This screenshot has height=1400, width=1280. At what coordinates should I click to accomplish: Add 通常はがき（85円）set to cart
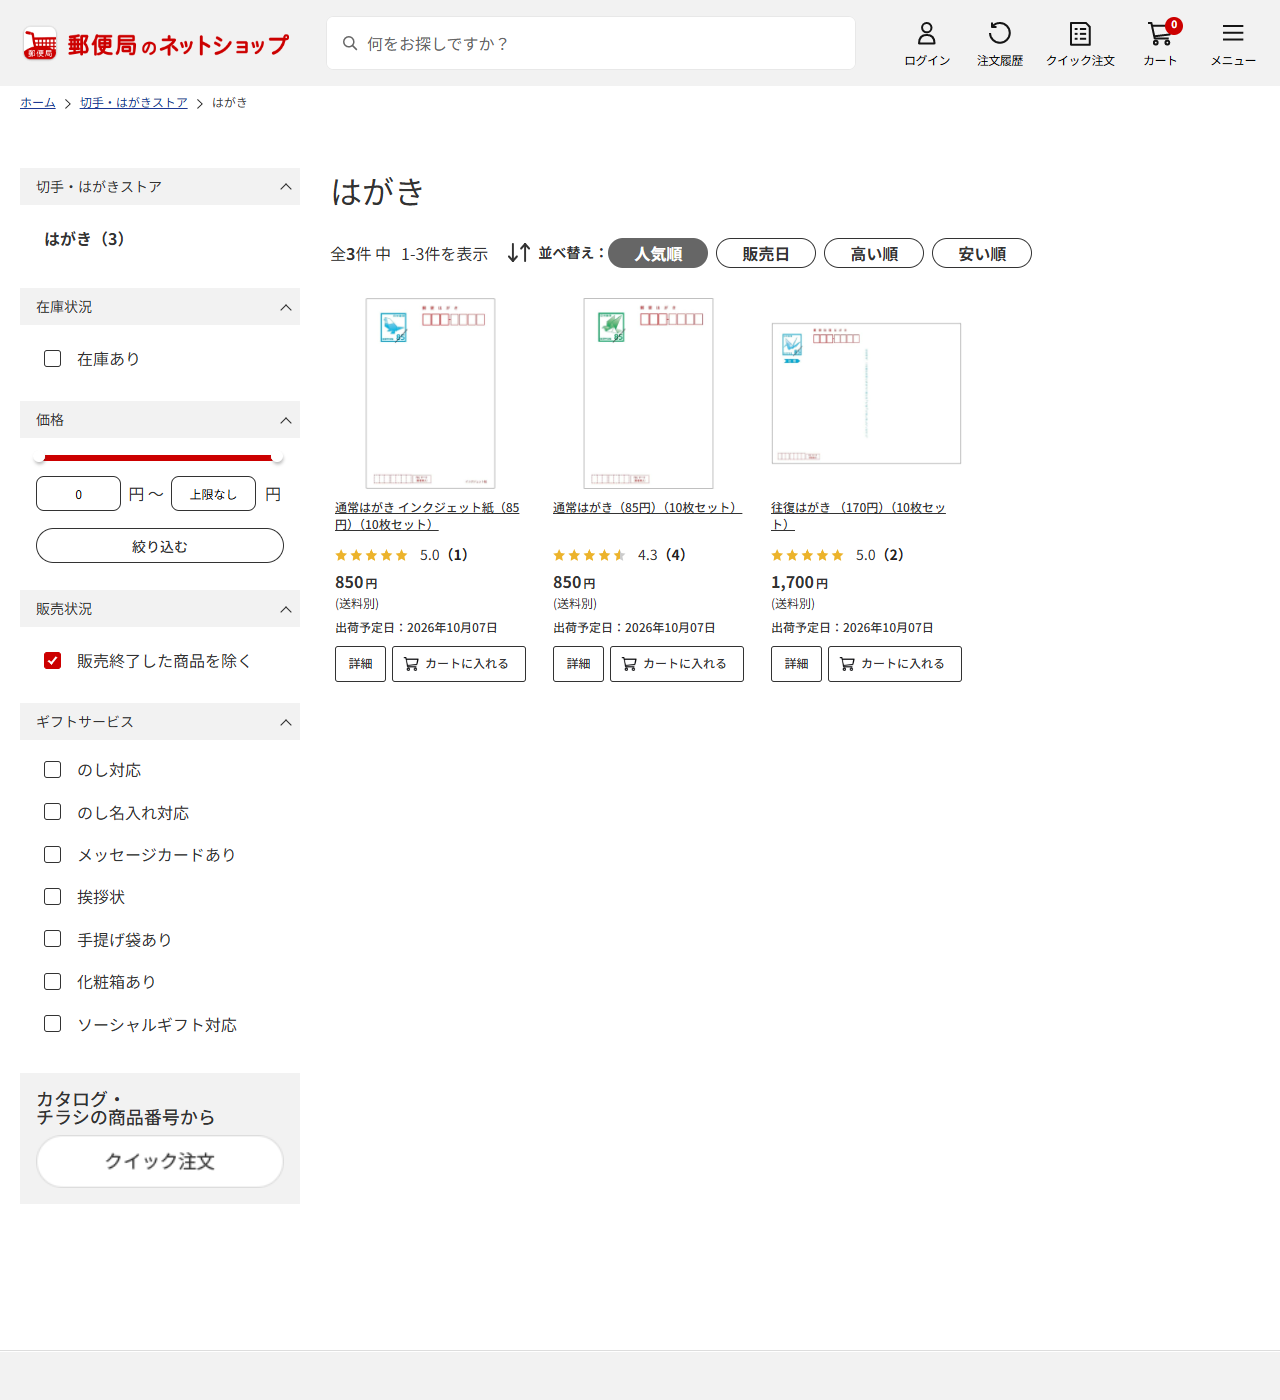[677, 664]
